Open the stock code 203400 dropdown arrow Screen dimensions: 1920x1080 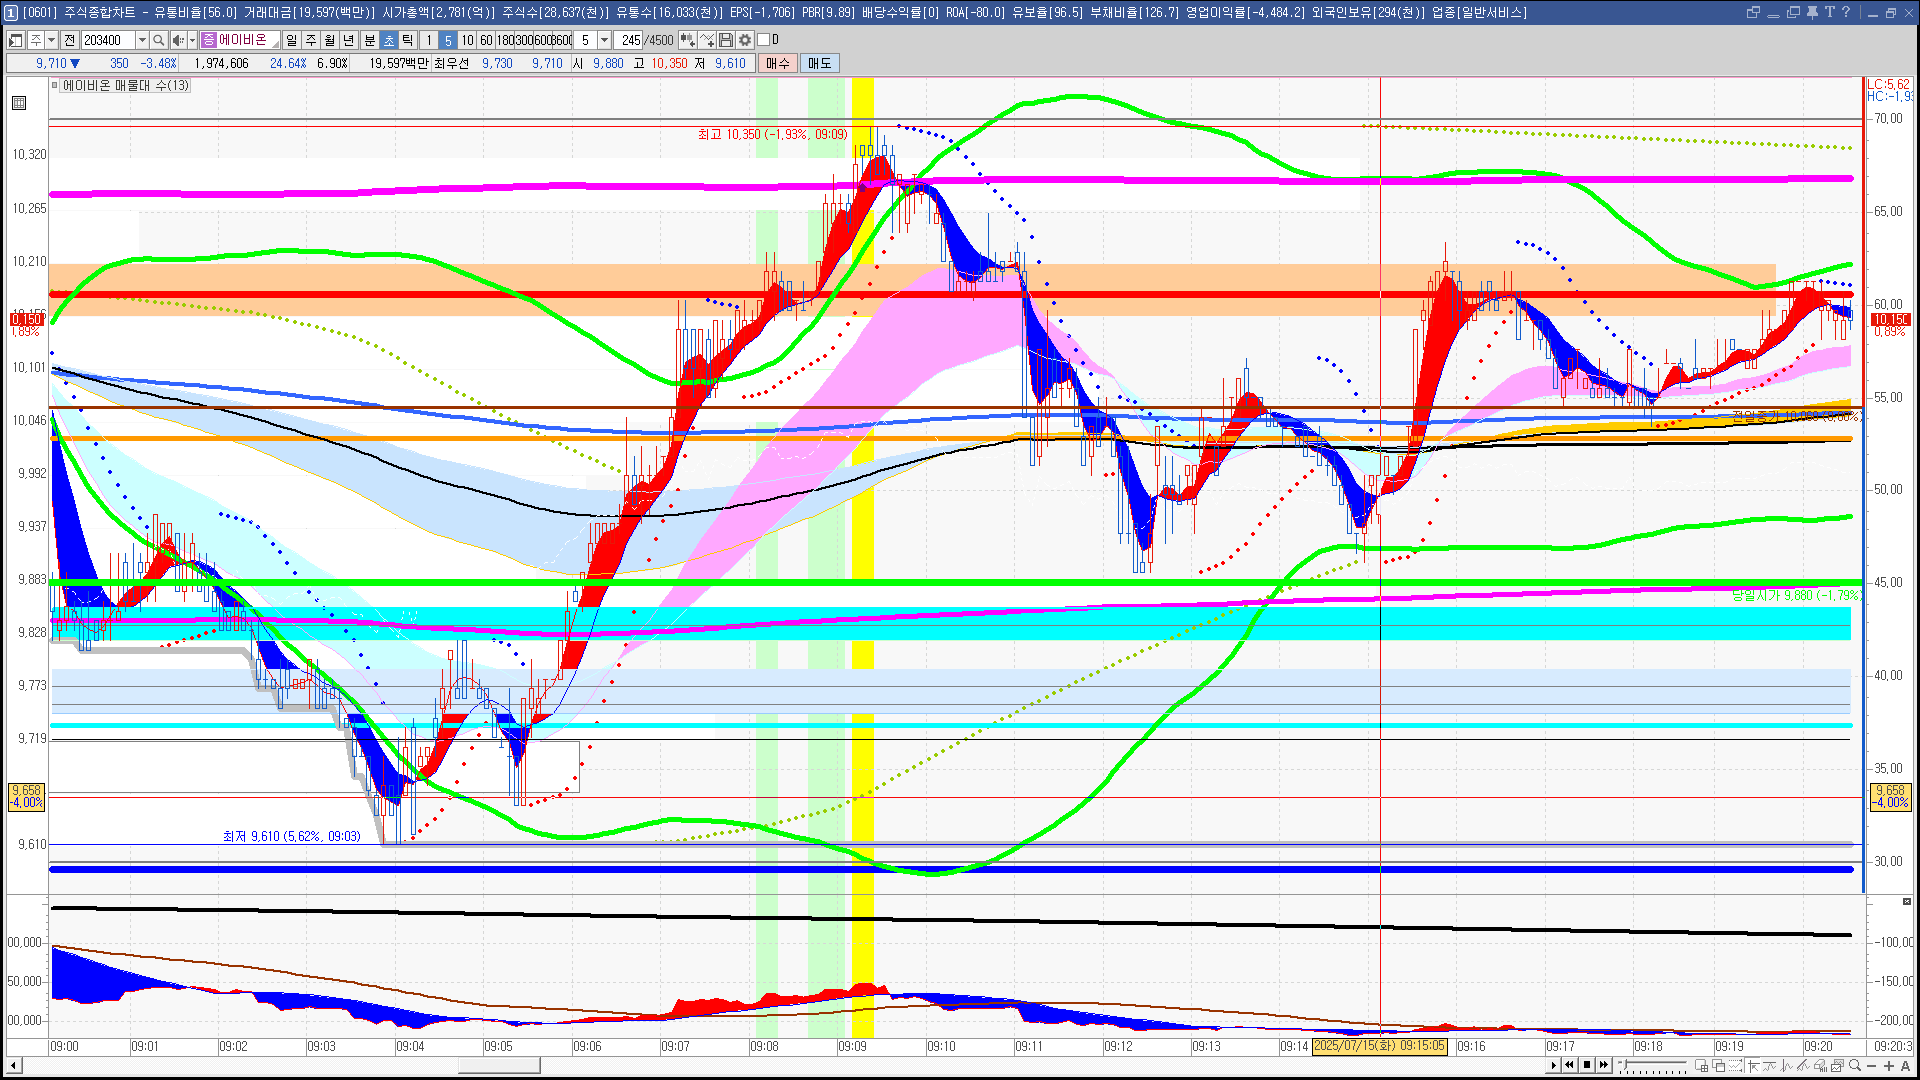142,40
